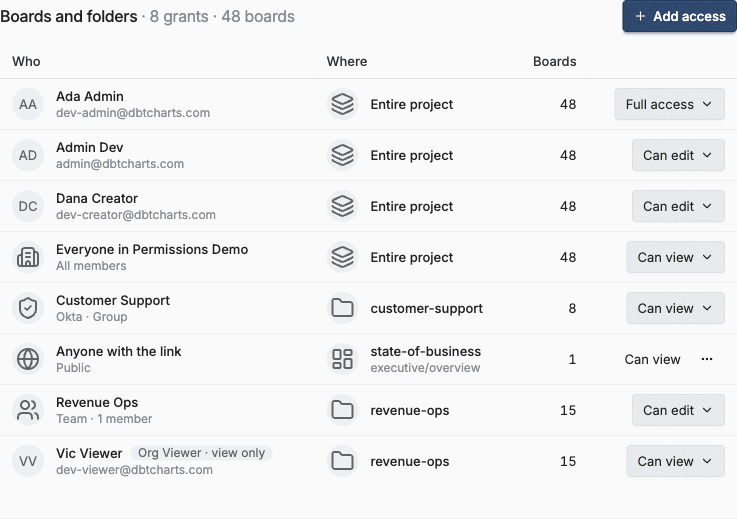Open Dana Creator's Can edit dropdown
Image resolution: width=737 pixels, height=519 pixels.
pyautogui.click(x=678, y=206)
